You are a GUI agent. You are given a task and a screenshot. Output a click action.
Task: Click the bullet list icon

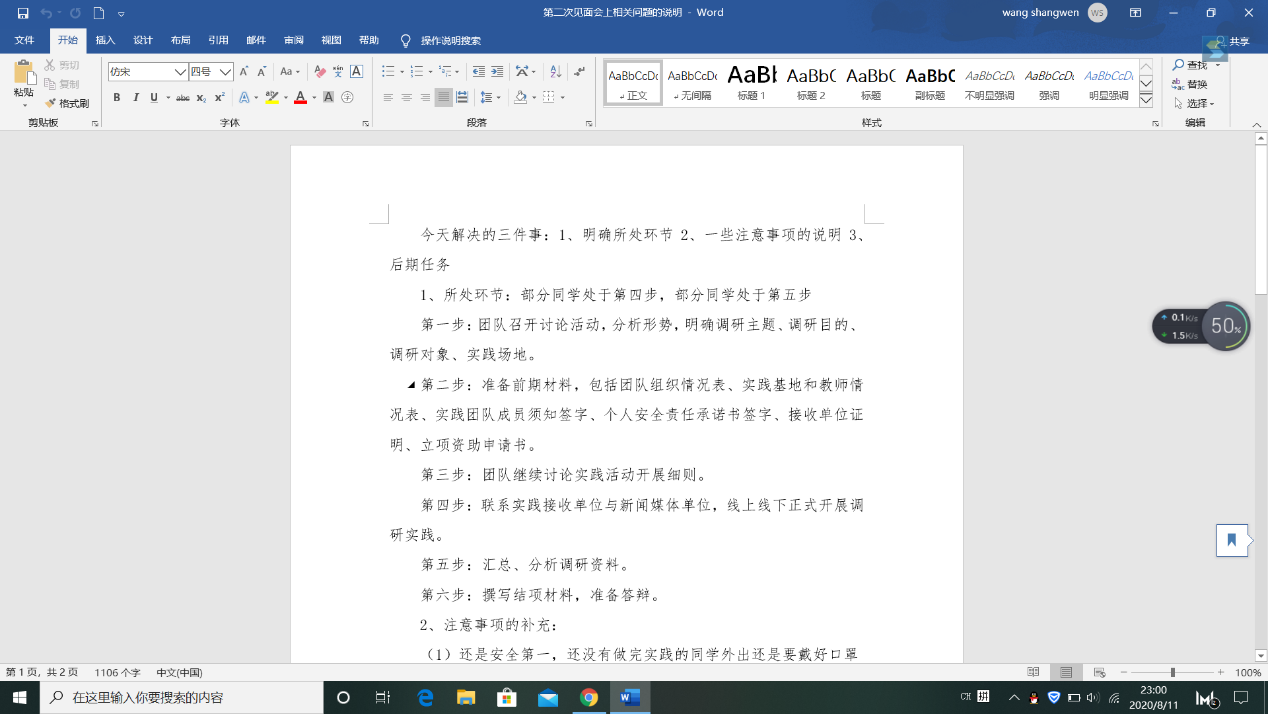click(389, 72)
